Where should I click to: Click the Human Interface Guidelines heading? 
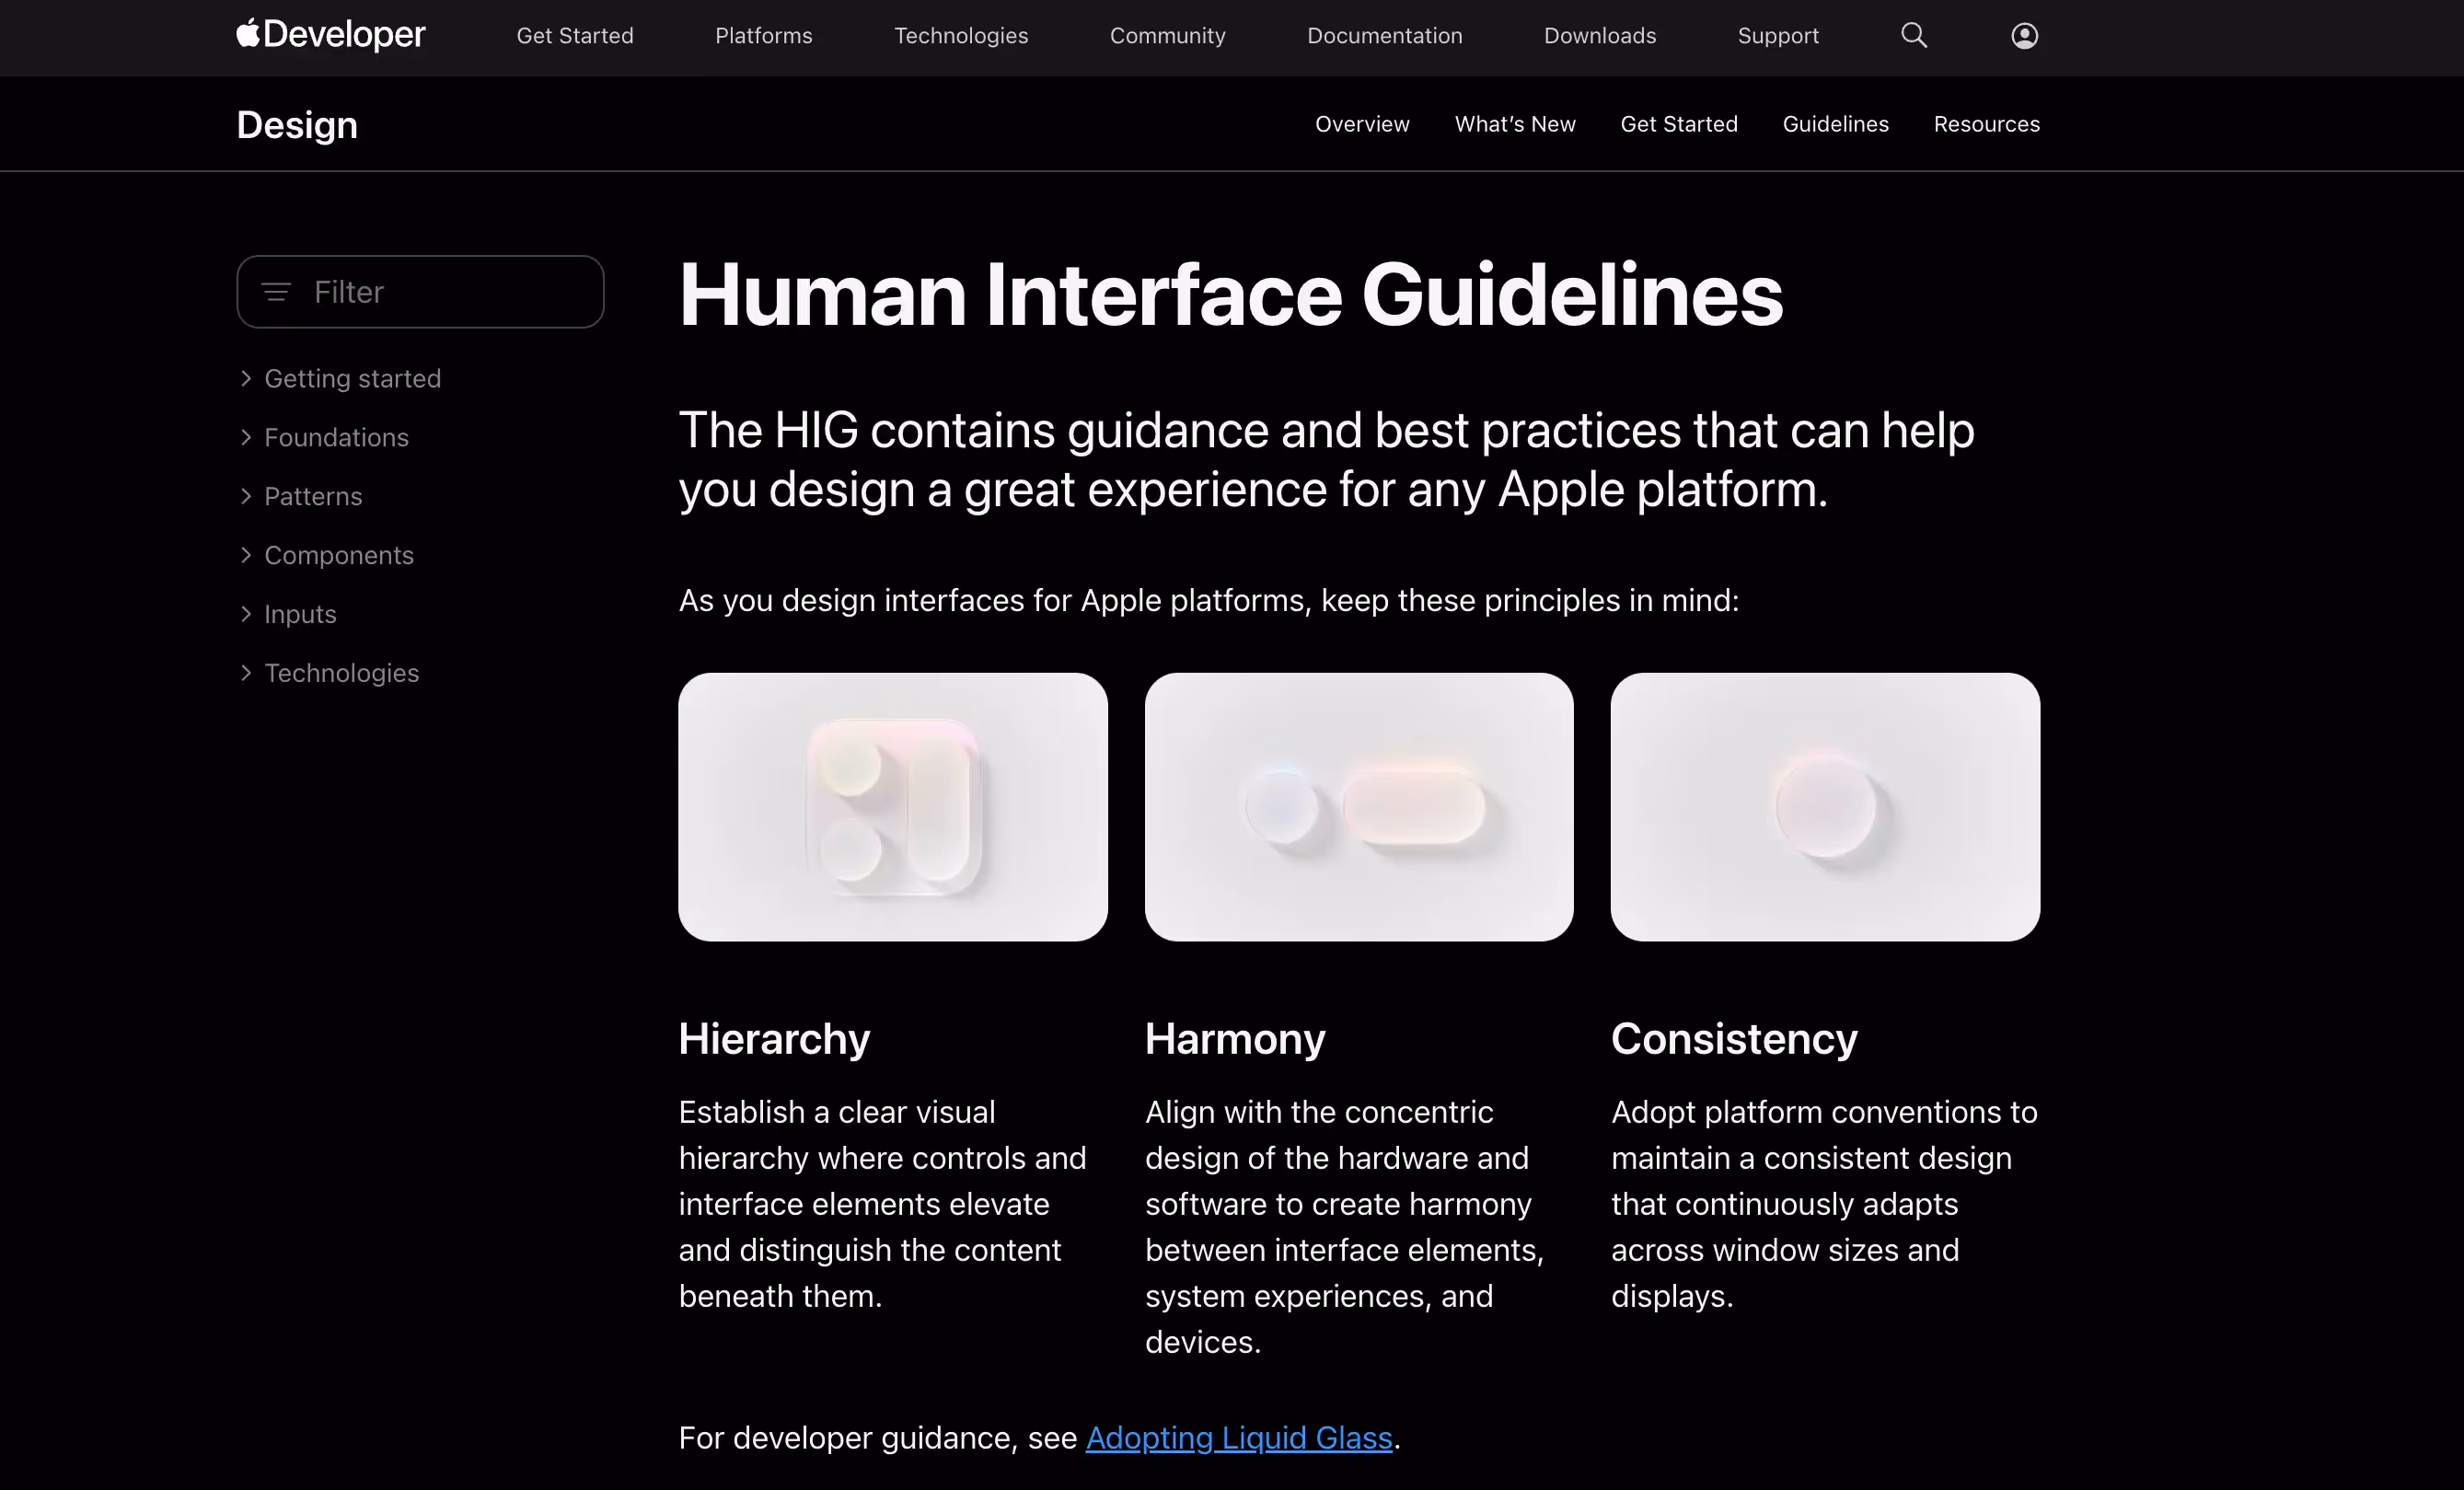(x=1231, y=295)
